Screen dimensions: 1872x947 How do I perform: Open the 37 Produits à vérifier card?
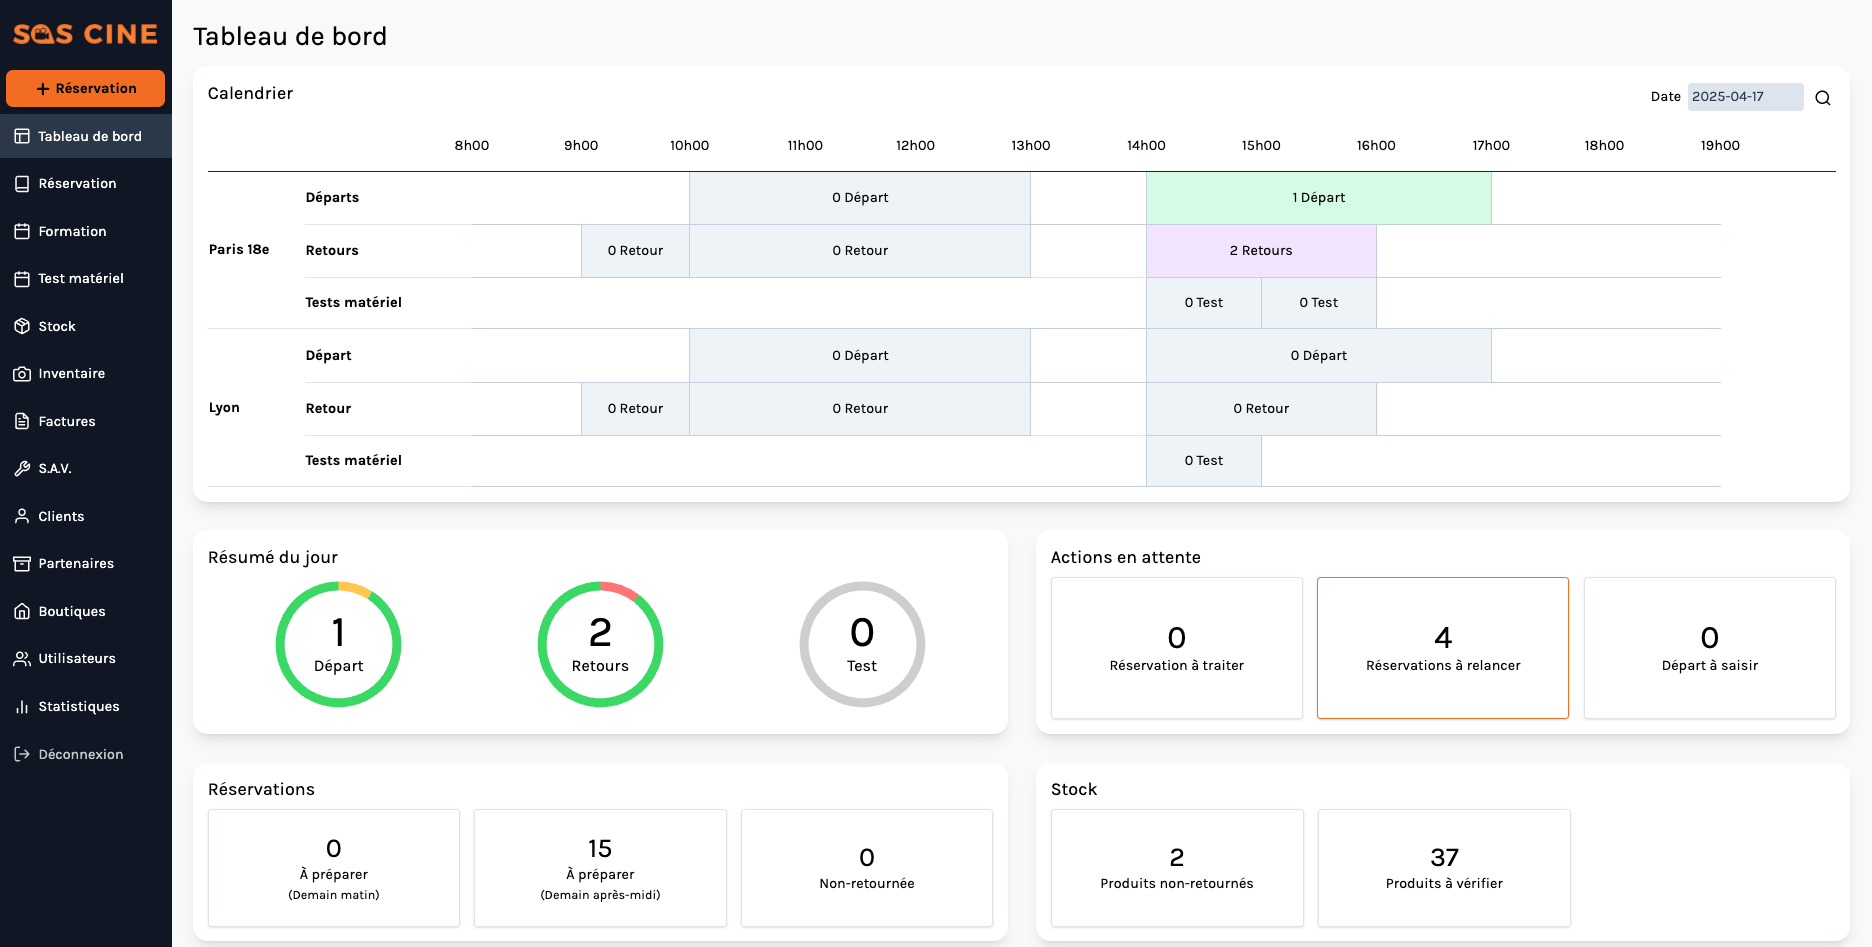point(1444,868)
